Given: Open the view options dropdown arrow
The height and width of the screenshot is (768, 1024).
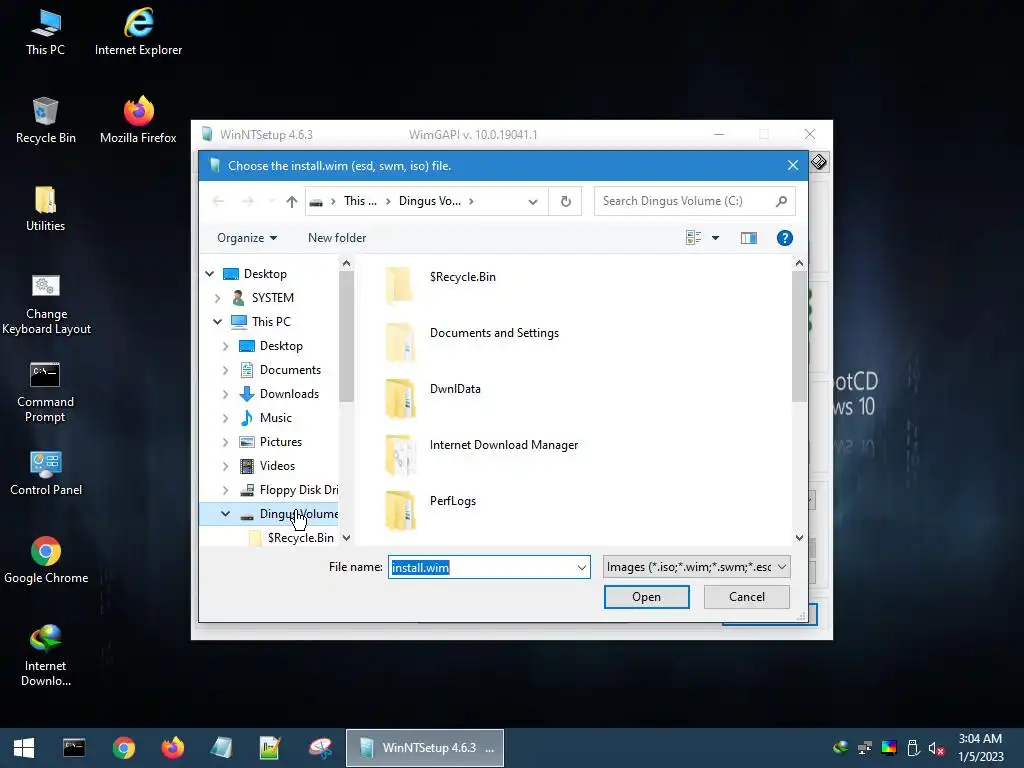Looking at the screenshot, I should pyautogui.click(x=715, y=238).
